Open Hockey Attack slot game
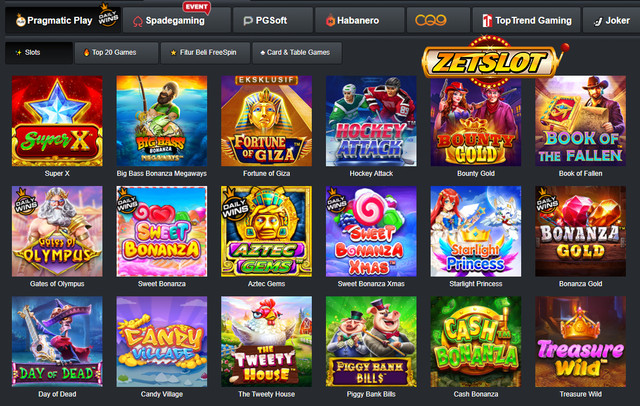The height and width of the screenshot is (406, 640). [x=371, y=121]
